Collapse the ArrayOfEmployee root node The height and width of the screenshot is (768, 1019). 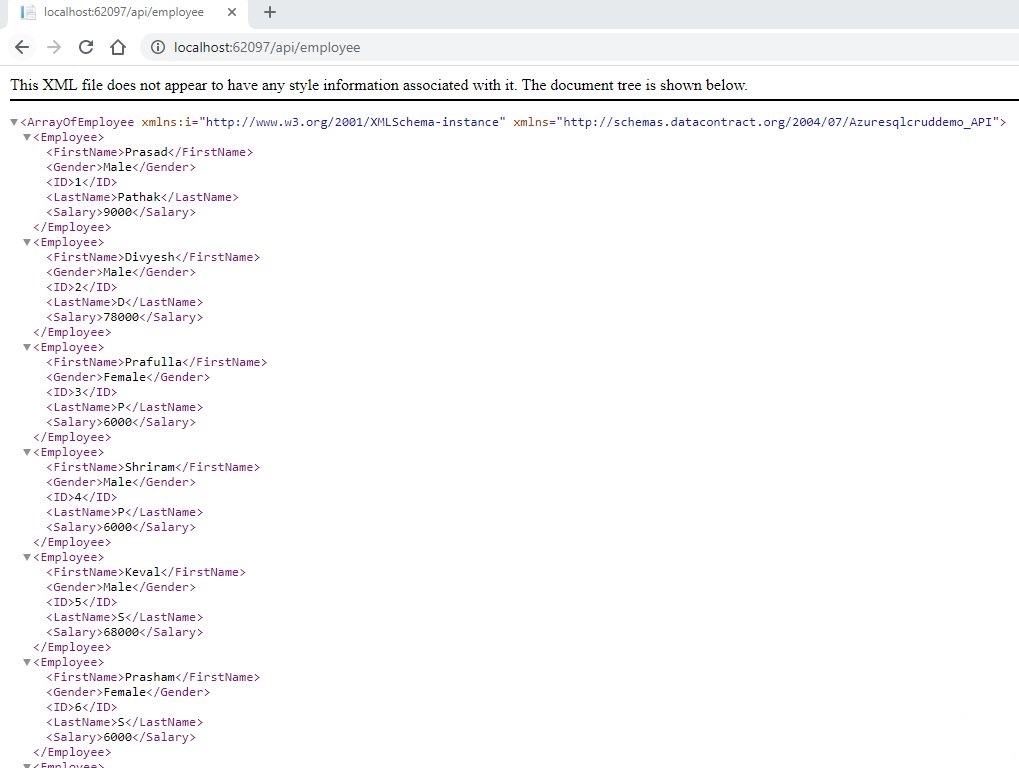(x=14, y=121)
